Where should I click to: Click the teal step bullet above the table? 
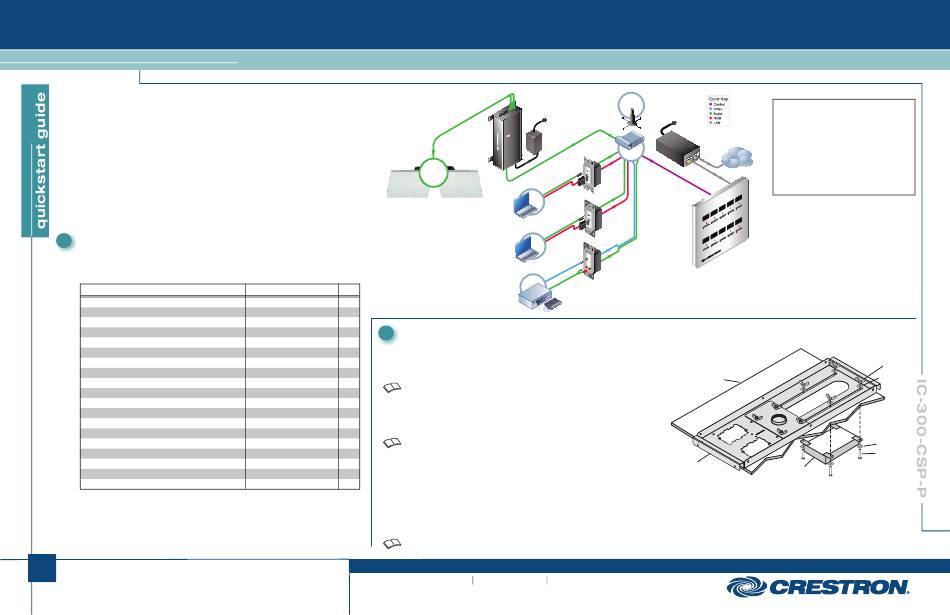(64, 242)
